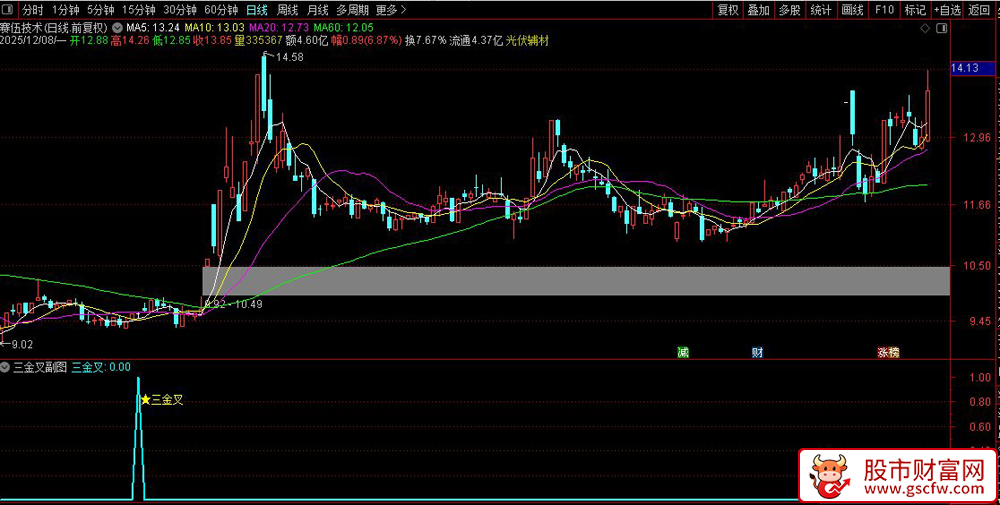Click the 流通4.37亿 float value

coord(476,40)
